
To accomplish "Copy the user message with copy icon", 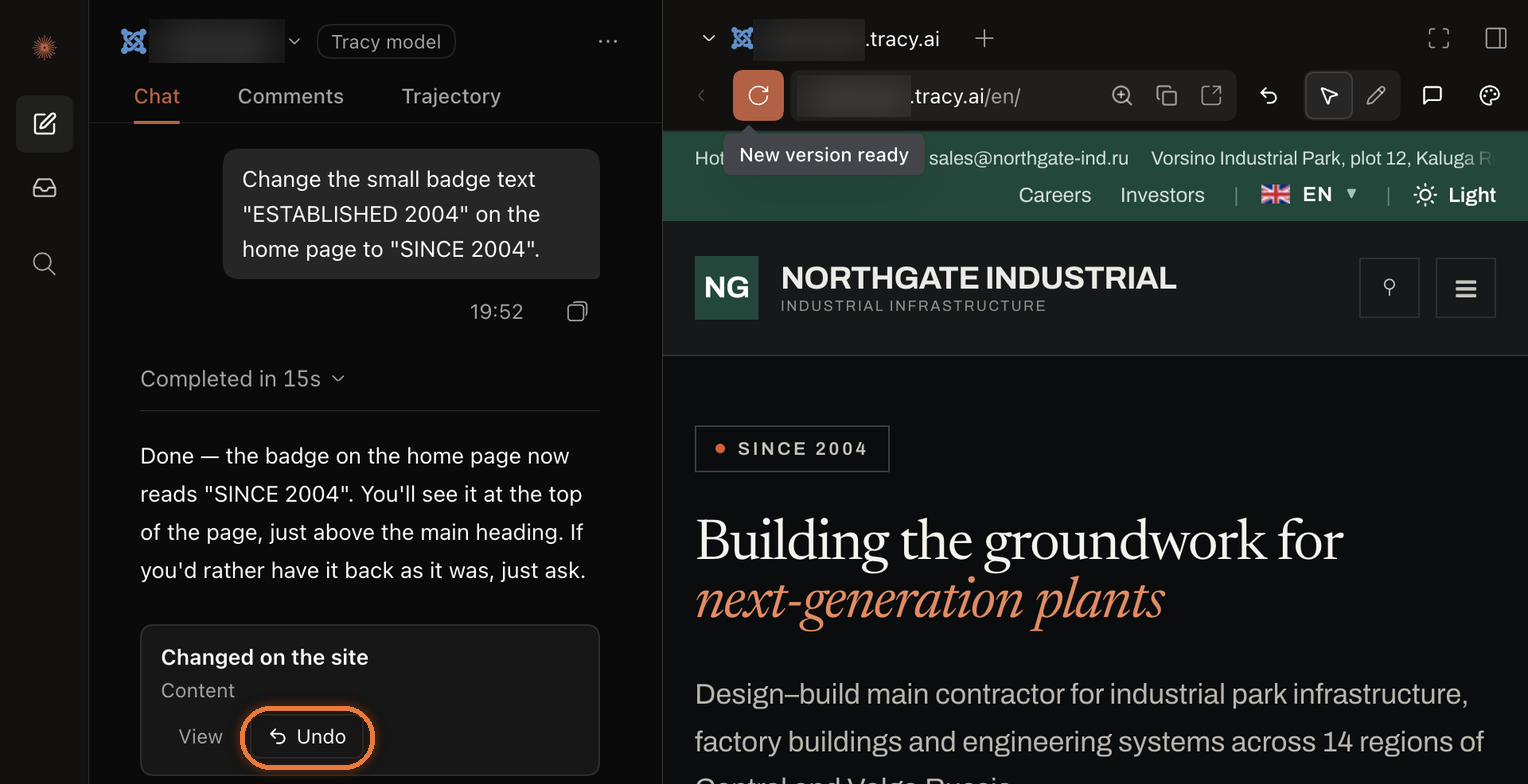I will tap(577, 312).
